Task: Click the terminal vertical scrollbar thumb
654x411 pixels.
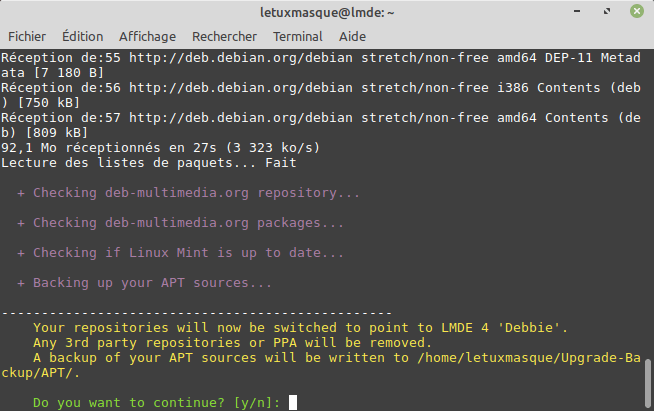Action: coord(648,383)
